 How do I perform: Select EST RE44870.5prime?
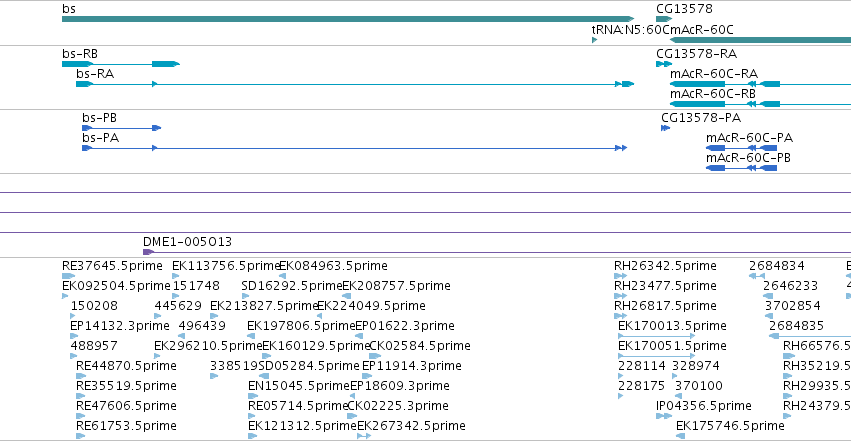tap(126, 366)
